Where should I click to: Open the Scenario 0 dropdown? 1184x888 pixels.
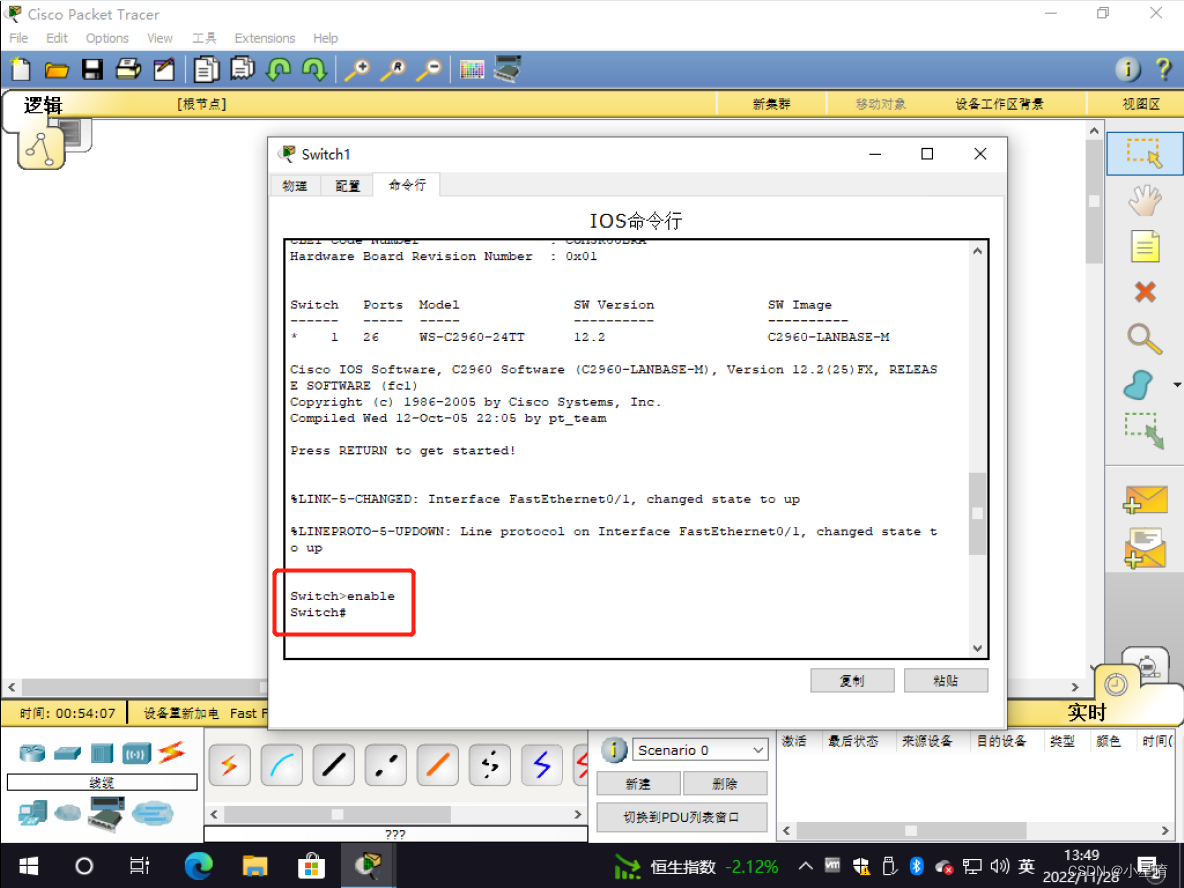[700, 750]
